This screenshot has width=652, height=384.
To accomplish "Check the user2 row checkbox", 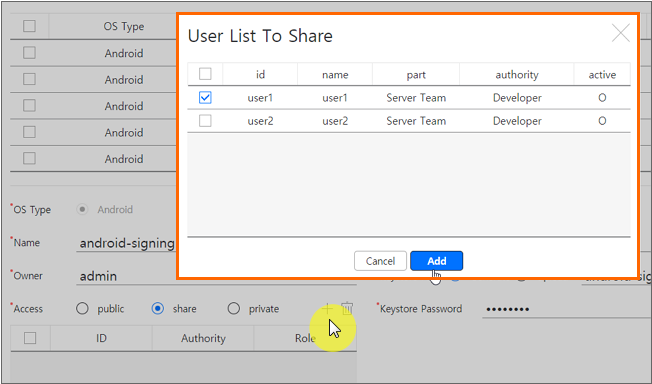I will tap(205, 121).
